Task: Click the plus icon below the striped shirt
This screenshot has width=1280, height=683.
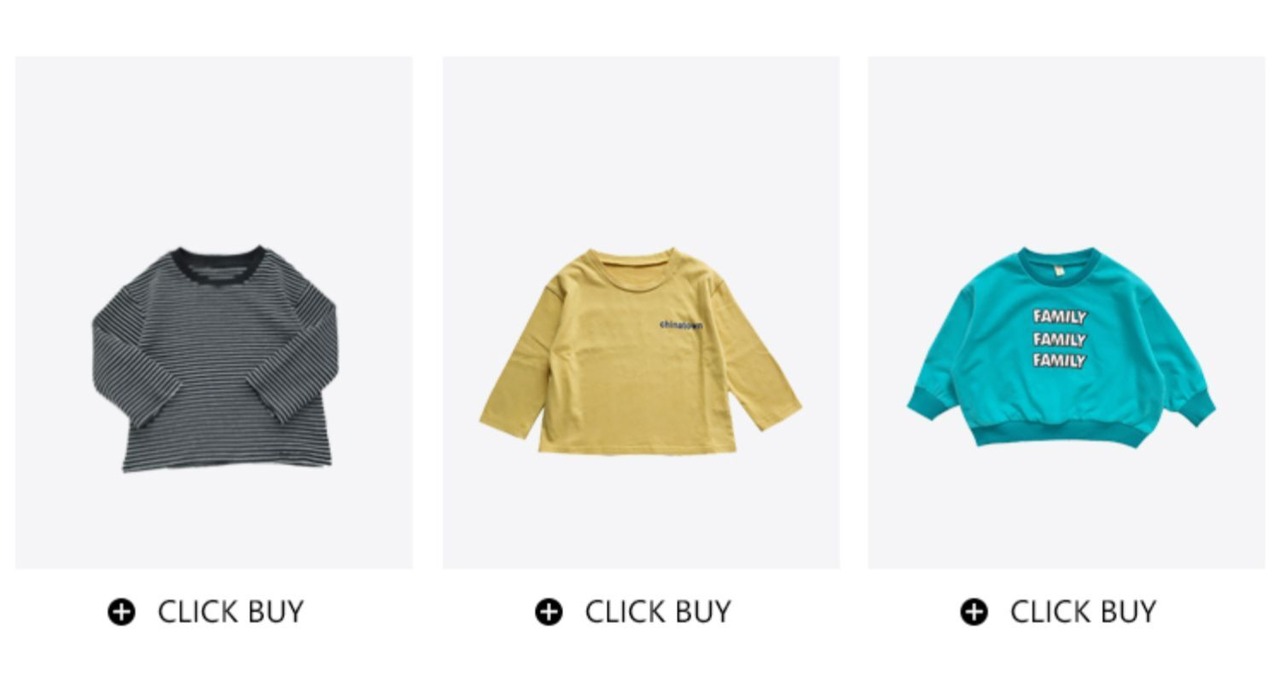Action: 121,611
